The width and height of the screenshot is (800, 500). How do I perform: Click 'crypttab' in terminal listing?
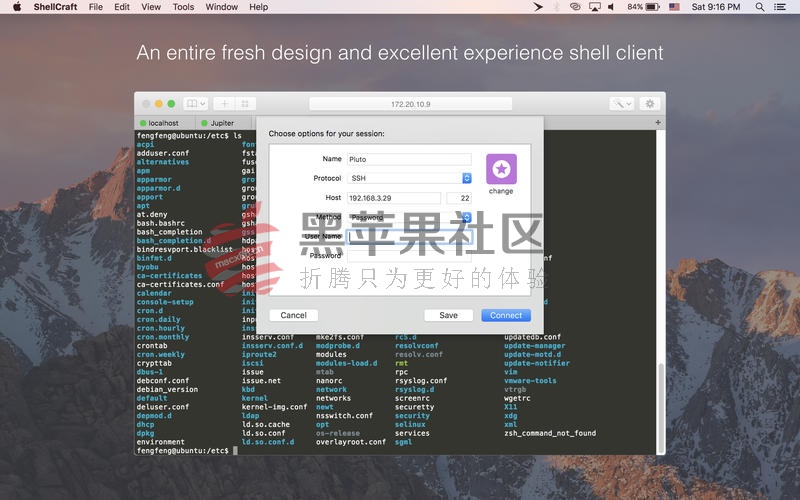[154, 363]
